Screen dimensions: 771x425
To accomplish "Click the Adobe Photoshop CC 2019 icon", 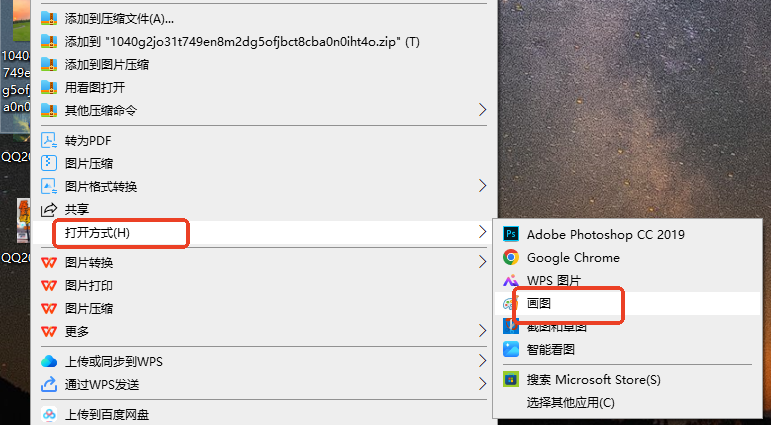I will point(511,234).
